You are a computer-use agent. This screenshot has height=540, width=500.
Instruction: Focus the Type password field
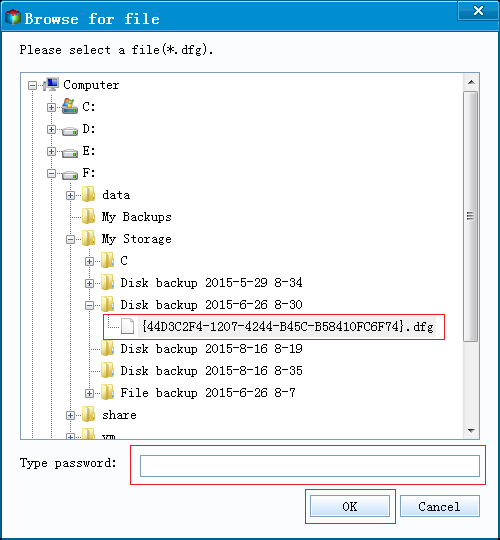point(310,466)
